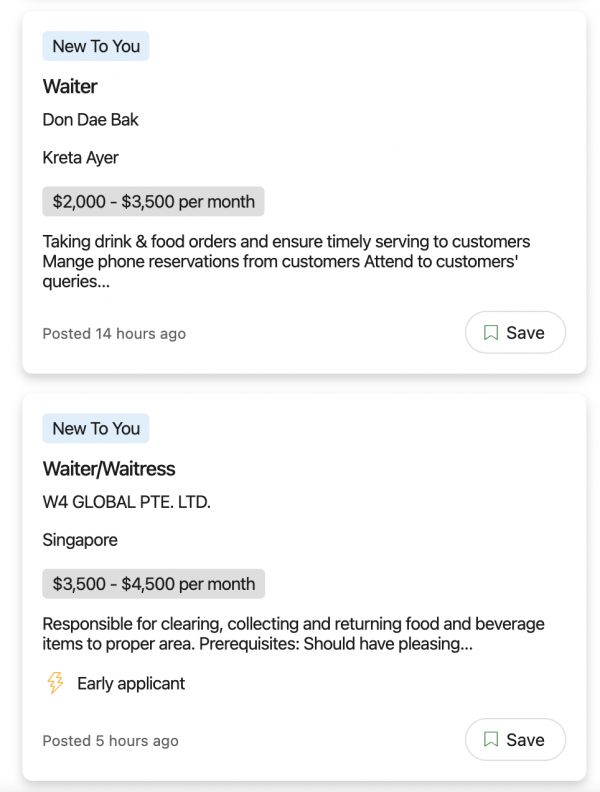Click the Kreta Ayer location text

[x=80, y=157]
